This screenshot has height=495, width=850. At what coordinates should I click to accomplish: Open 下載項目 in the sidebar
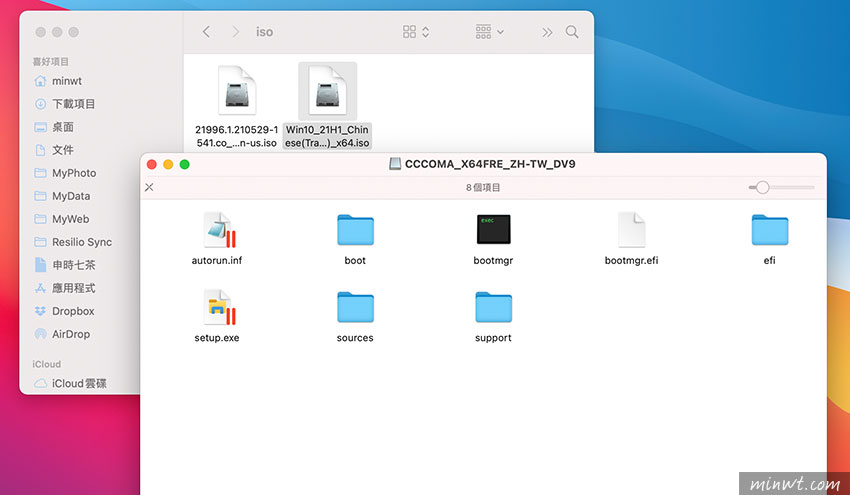pyautogui.click(x=65, y=104)
